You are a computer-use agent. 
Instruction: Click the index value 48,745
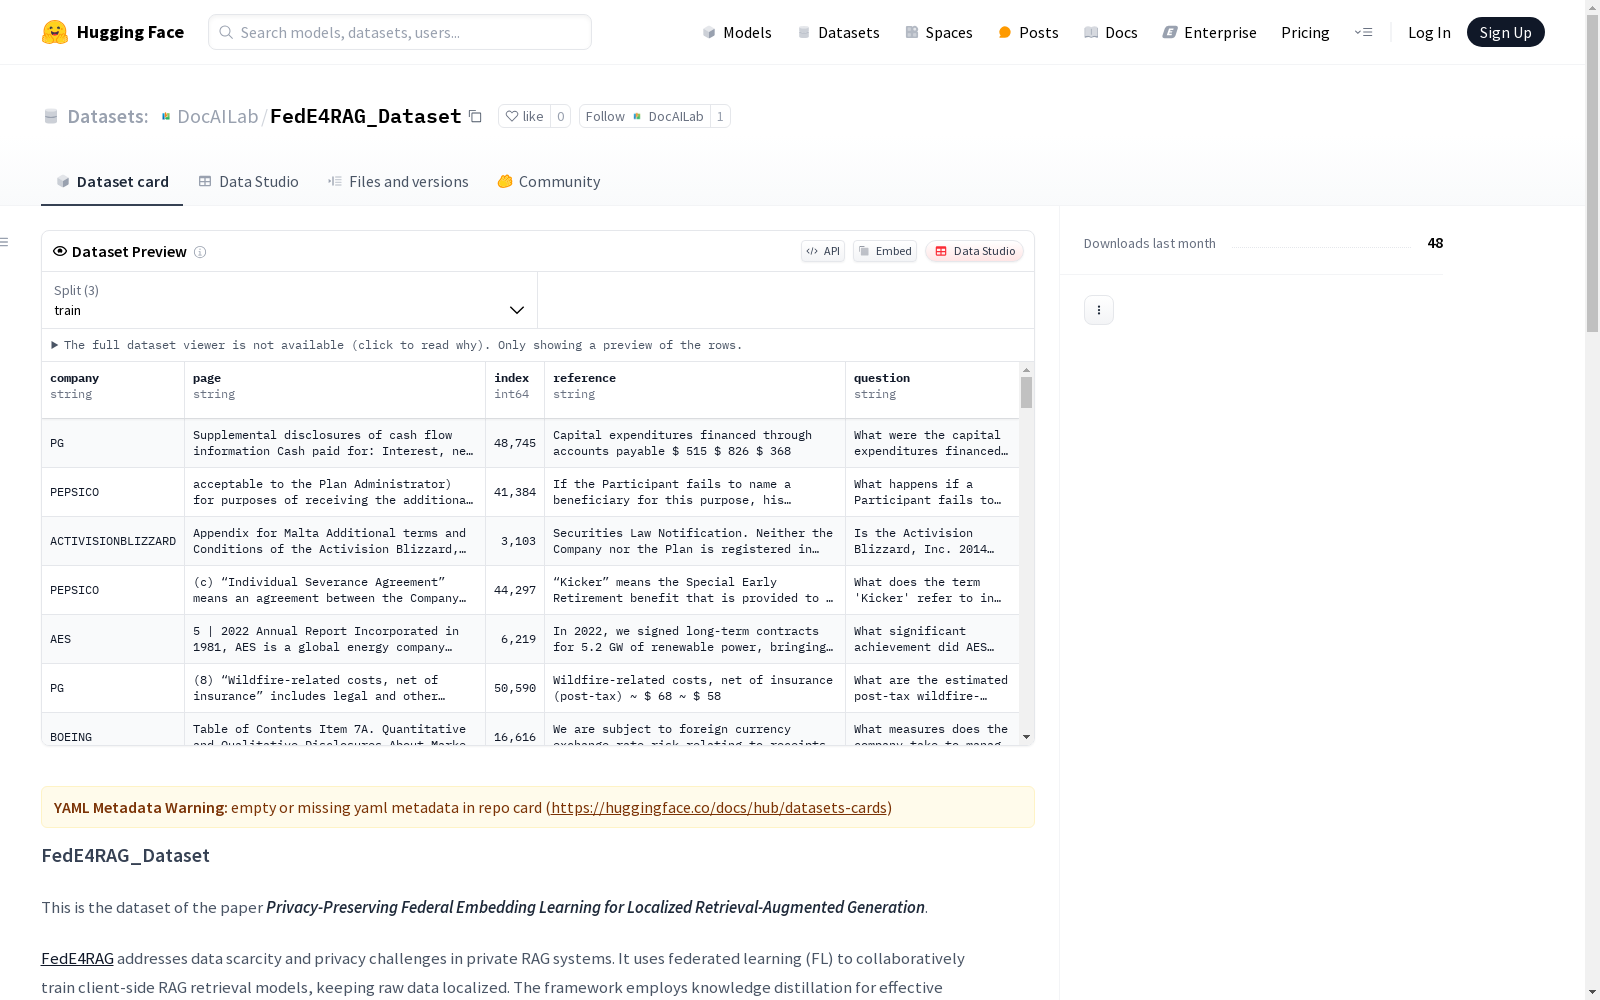(515, 443)
